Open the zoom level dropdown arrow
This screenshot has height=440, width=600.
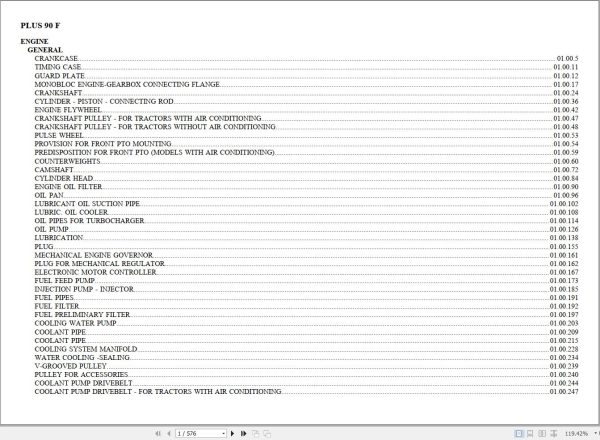tap(595, 433)
